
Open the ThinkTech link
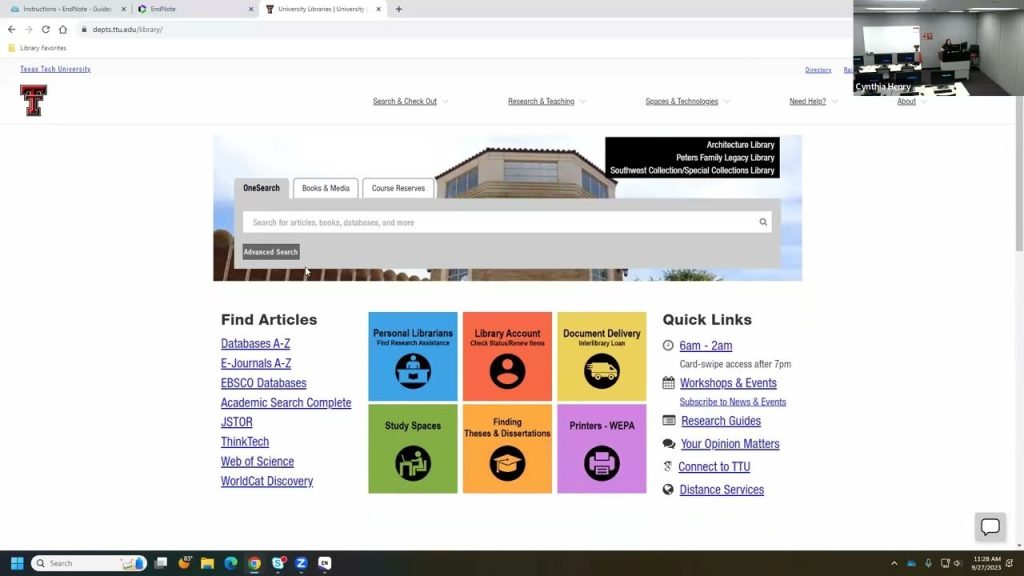tap(245, 441)
